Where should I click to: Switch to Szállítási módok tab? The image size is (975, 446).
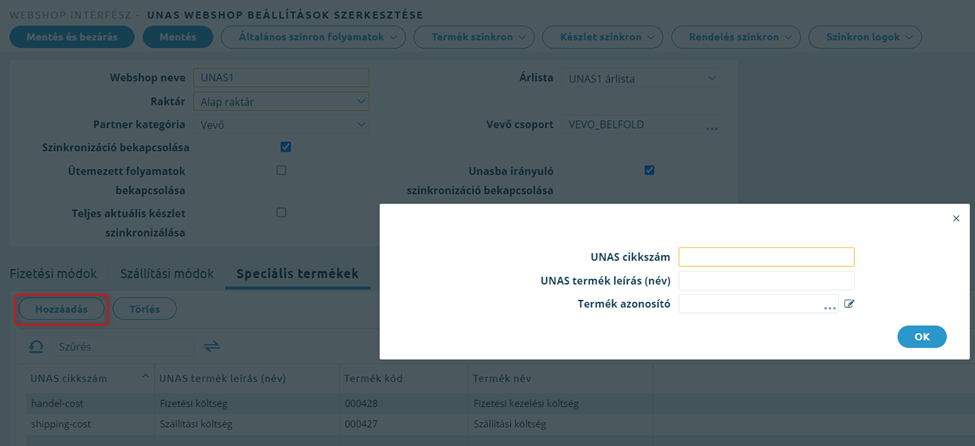pyautogui.click(x=167, y=274)
